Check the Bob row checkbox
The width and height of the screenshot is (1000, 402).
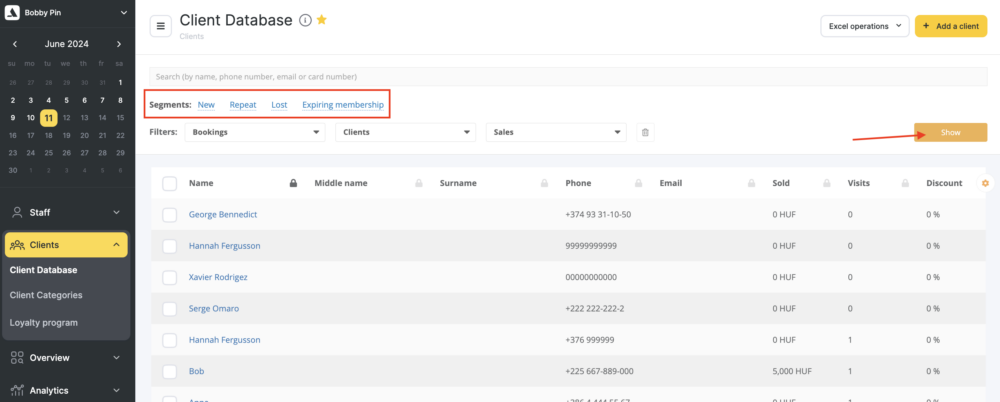pyautogui.click(x=170, y=371)
